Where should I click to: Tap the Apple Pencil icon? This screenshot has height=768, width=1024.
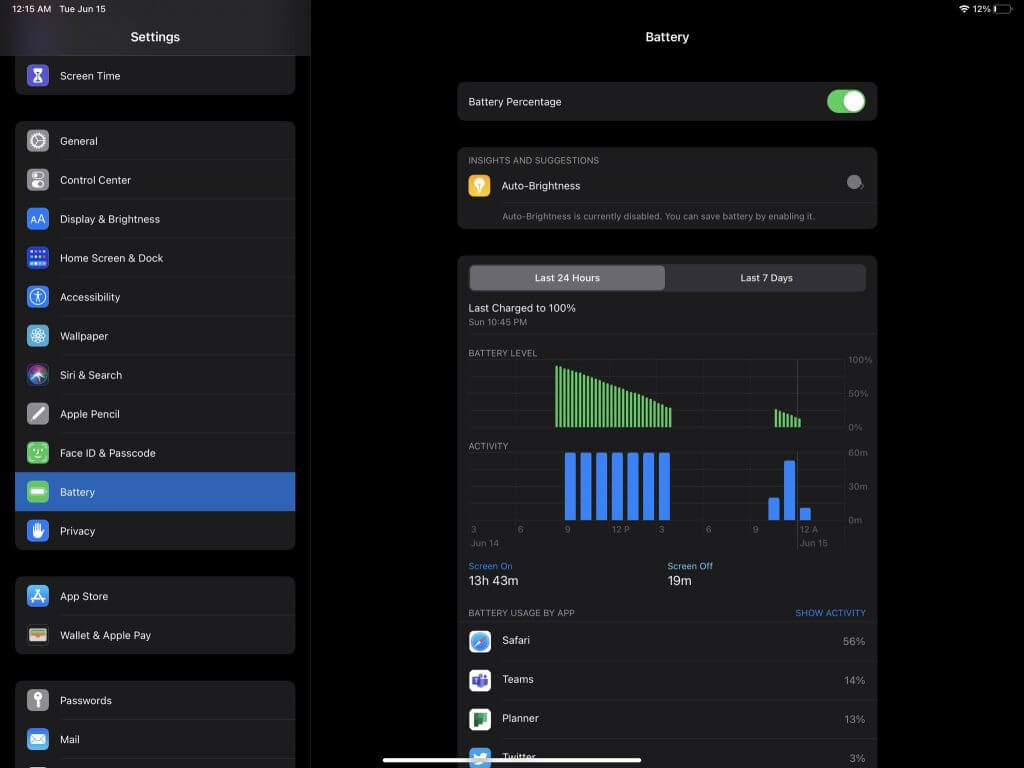tap(38, 414)
